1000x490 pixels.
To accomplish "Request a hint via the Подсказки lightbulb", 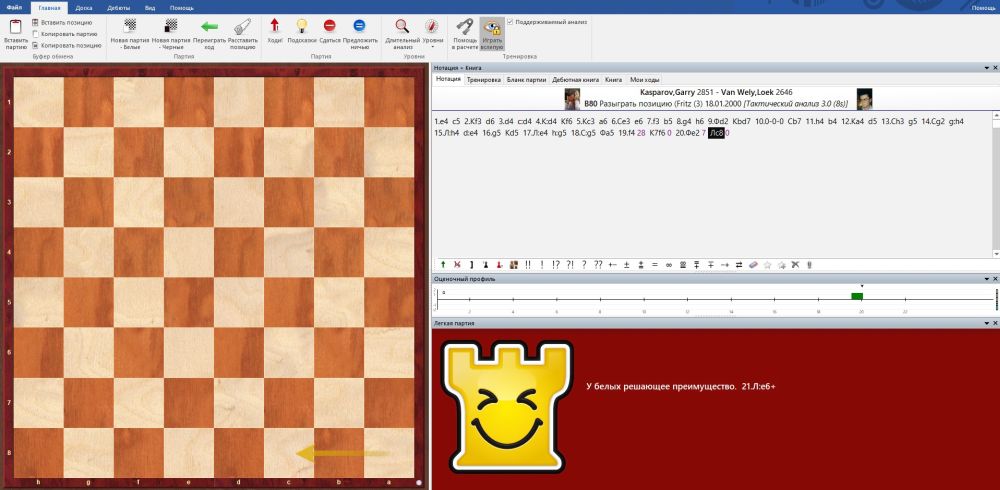I will click(303, 30).
